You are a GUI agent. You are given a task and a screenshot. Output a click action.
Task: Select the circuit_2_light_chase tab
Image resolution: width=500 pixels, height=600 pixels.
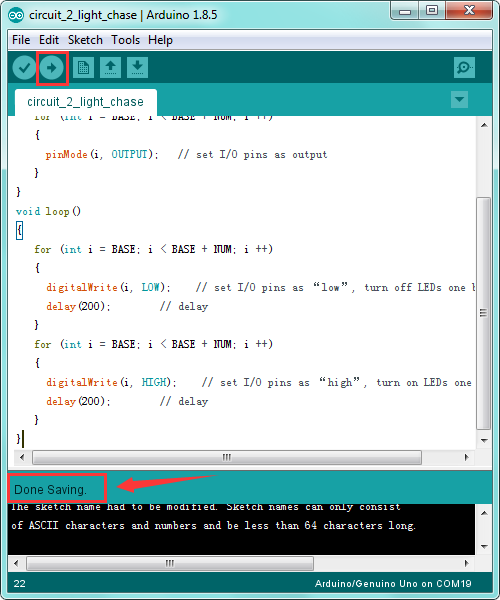click(x=86, y=102)
